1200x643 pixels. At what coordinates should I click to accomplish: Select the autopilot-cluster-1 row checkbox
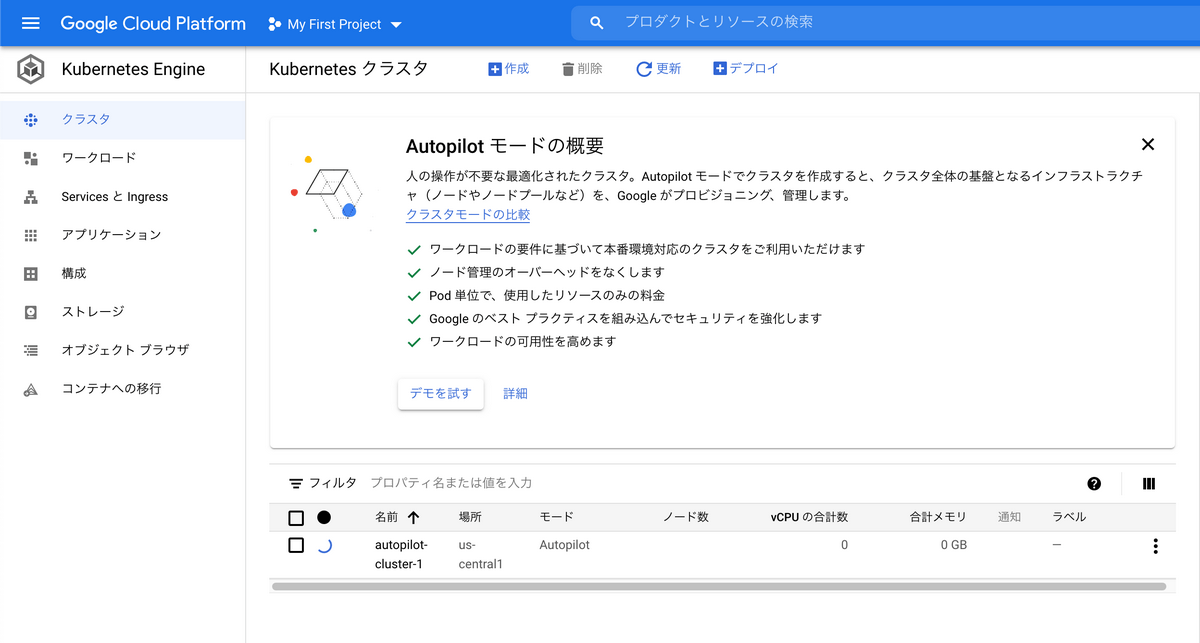pyautogui.click(x=296, y=546)
